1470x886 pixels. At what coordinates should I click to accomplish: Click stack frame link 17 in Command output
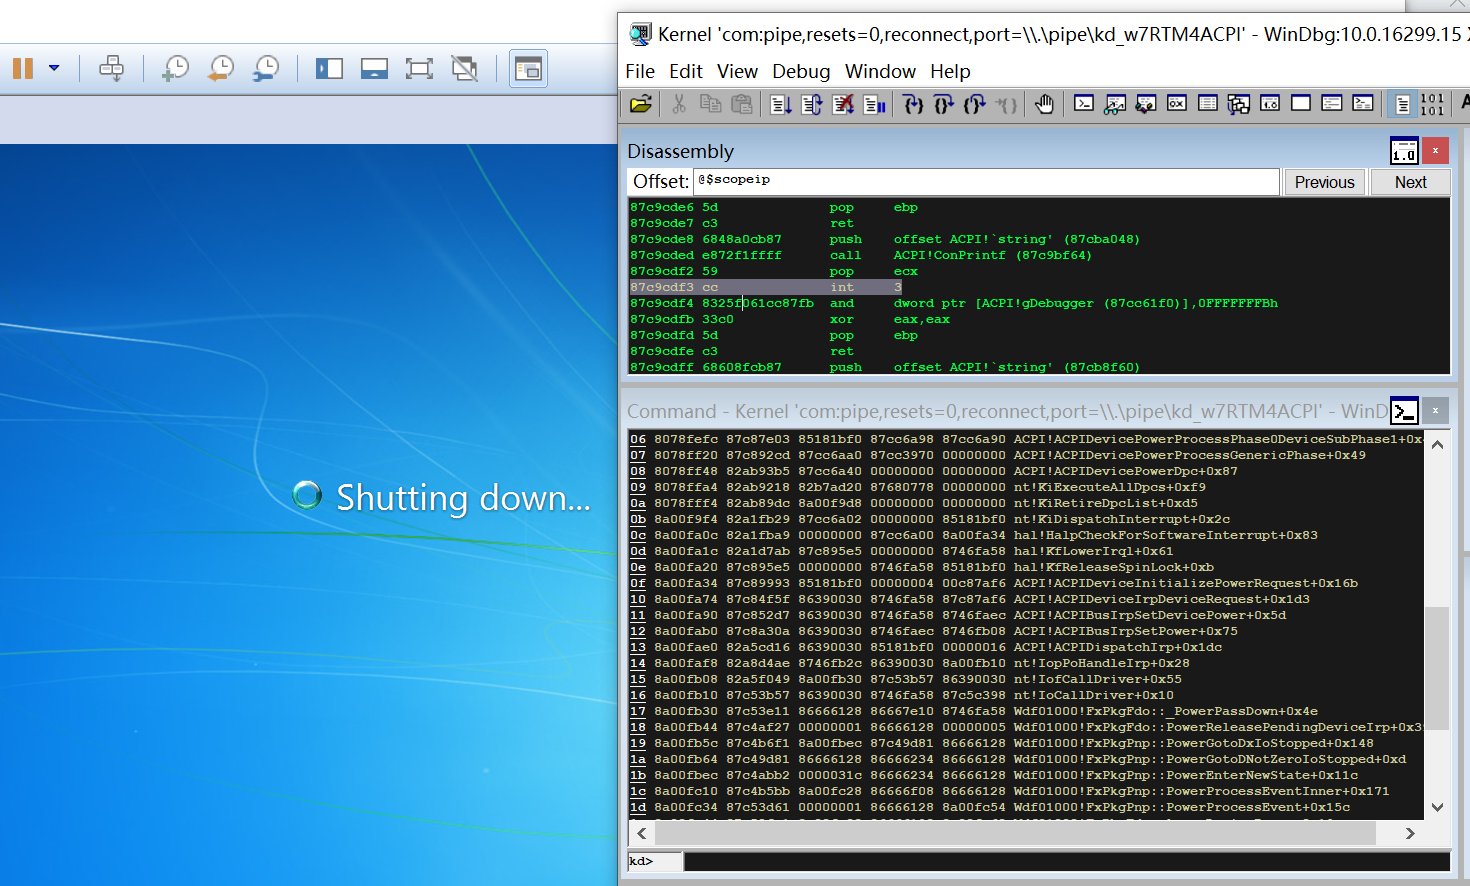tap(638, 711)
